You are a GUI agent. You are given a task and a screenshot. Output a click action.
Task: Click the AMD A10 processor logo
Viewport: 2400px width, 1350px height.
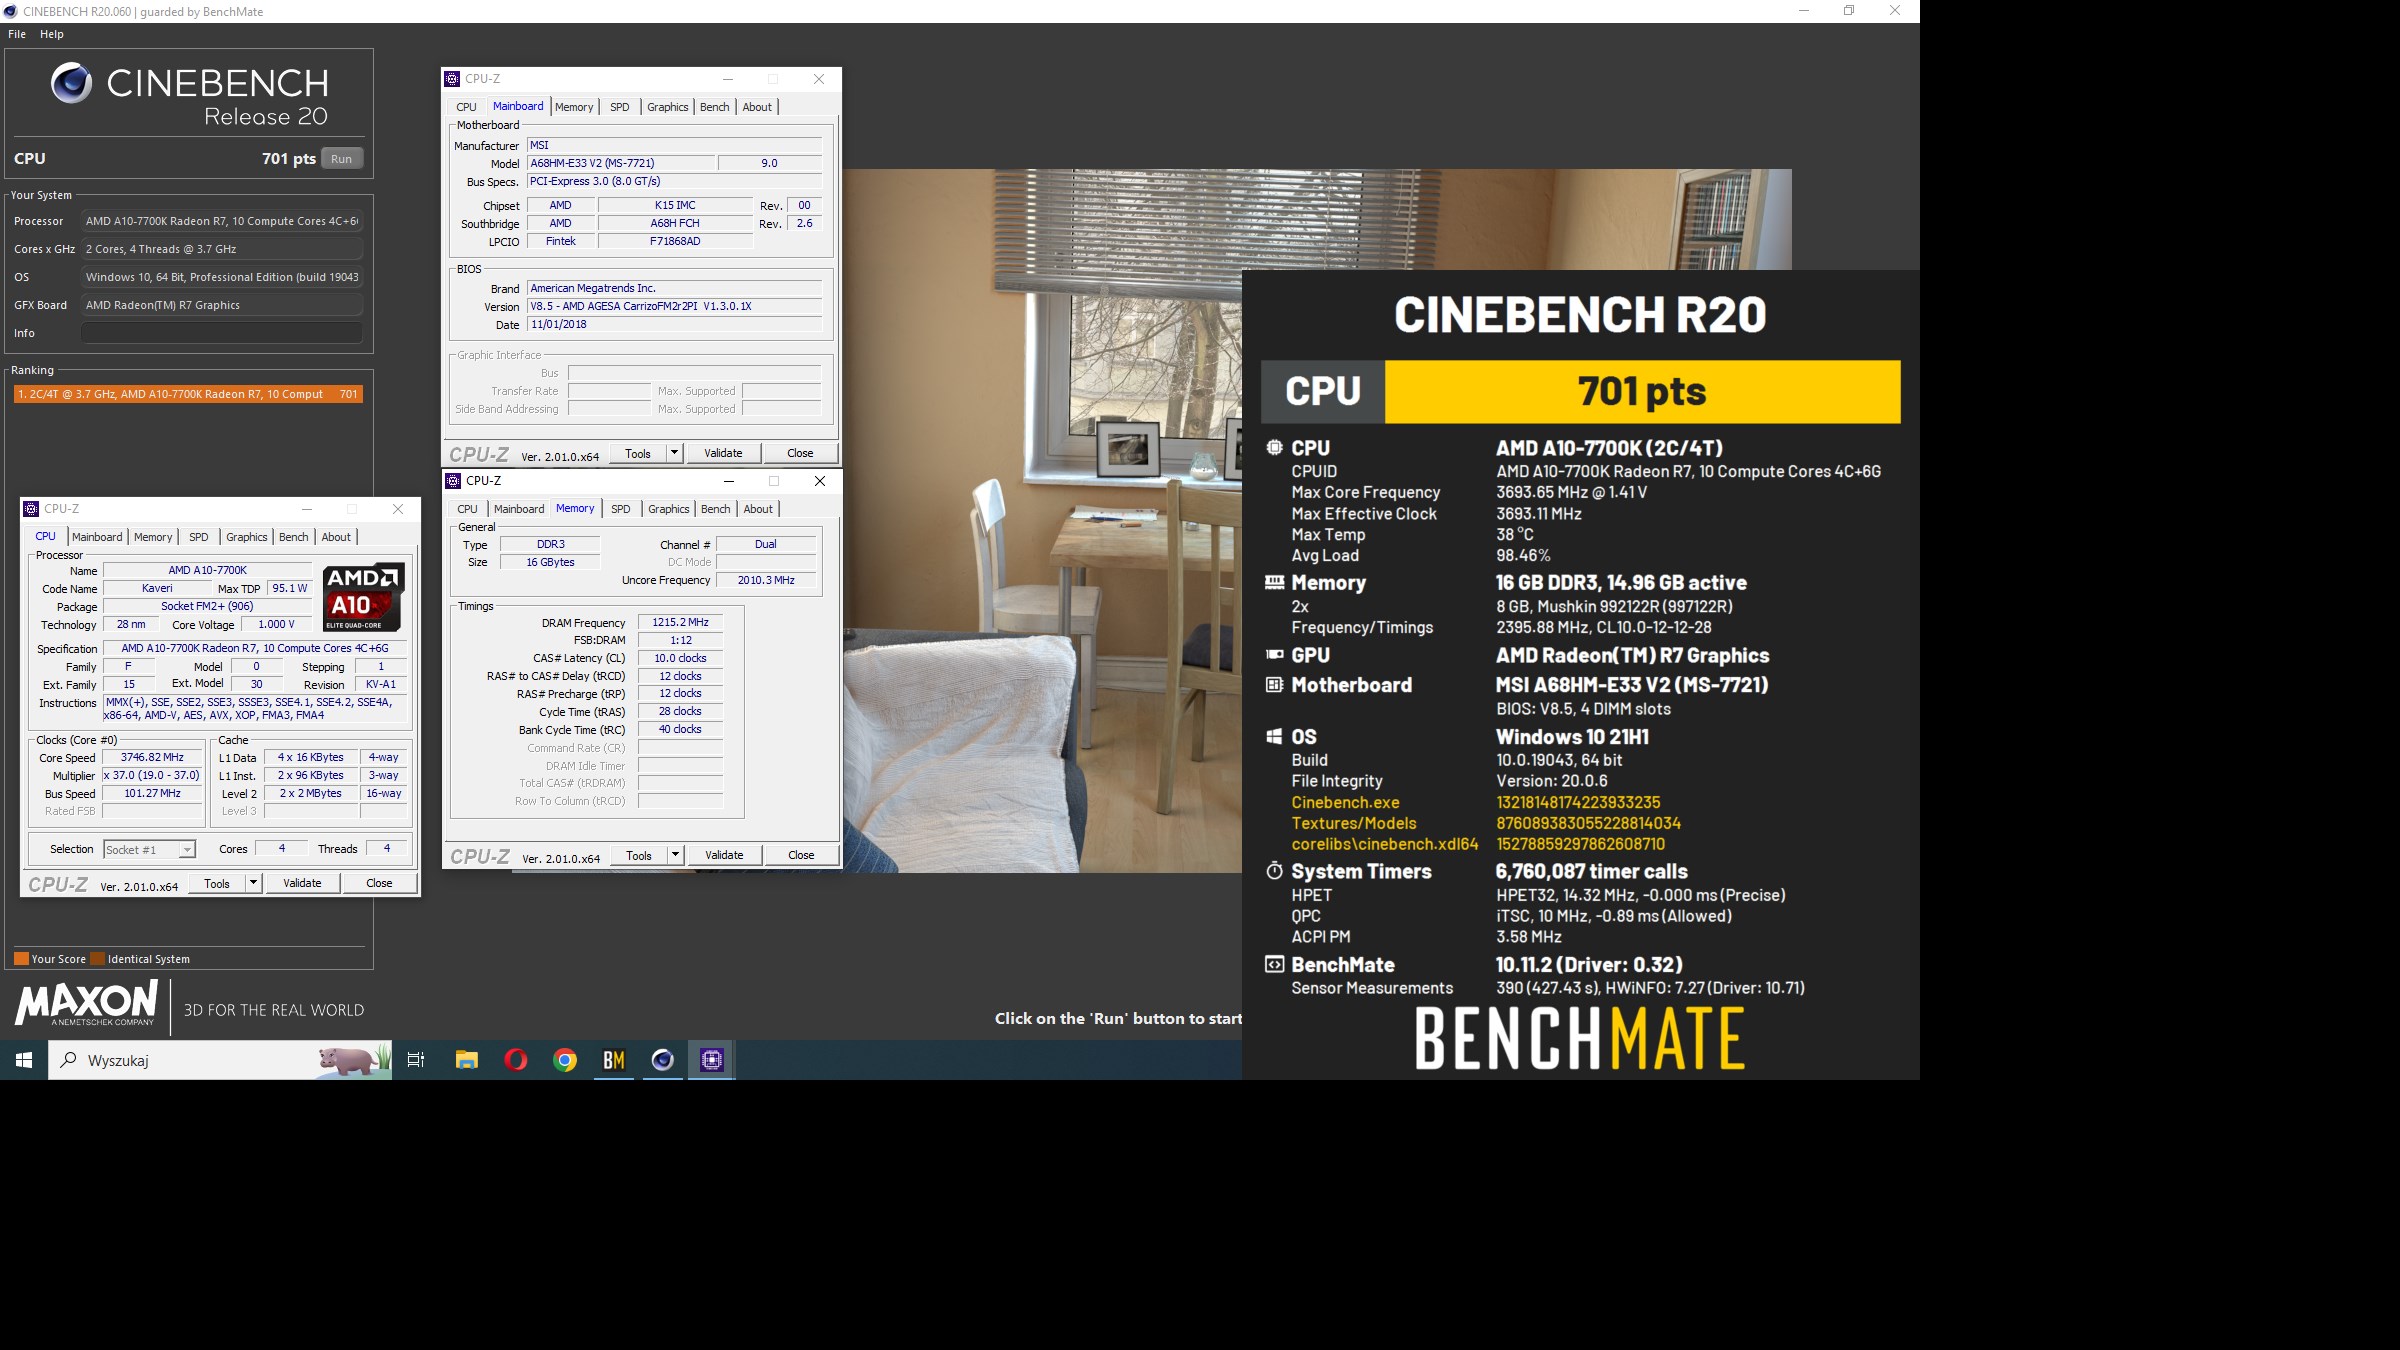tap(364, 597)
